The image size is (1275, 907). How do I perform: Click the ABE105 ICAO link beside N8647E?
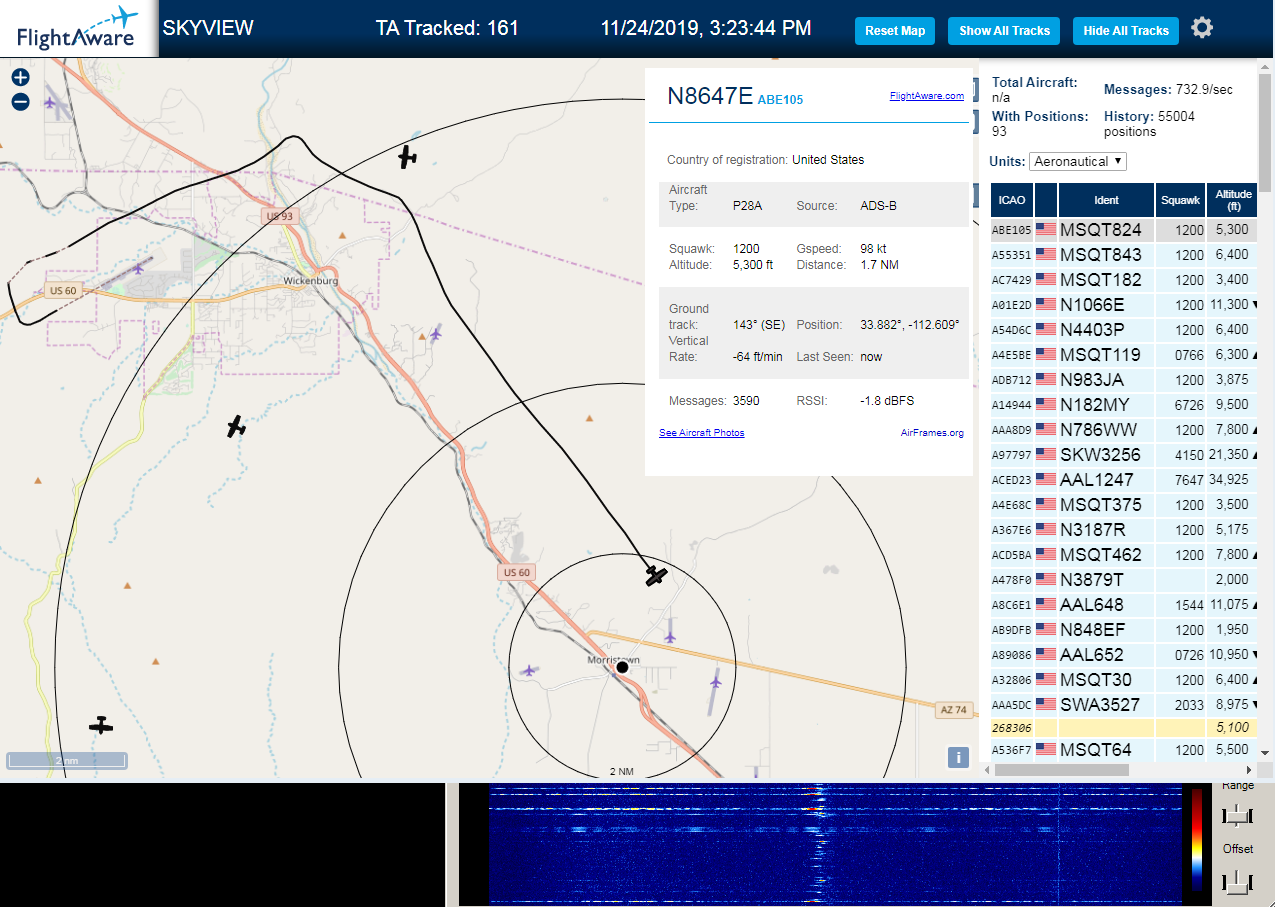[780, 100]
